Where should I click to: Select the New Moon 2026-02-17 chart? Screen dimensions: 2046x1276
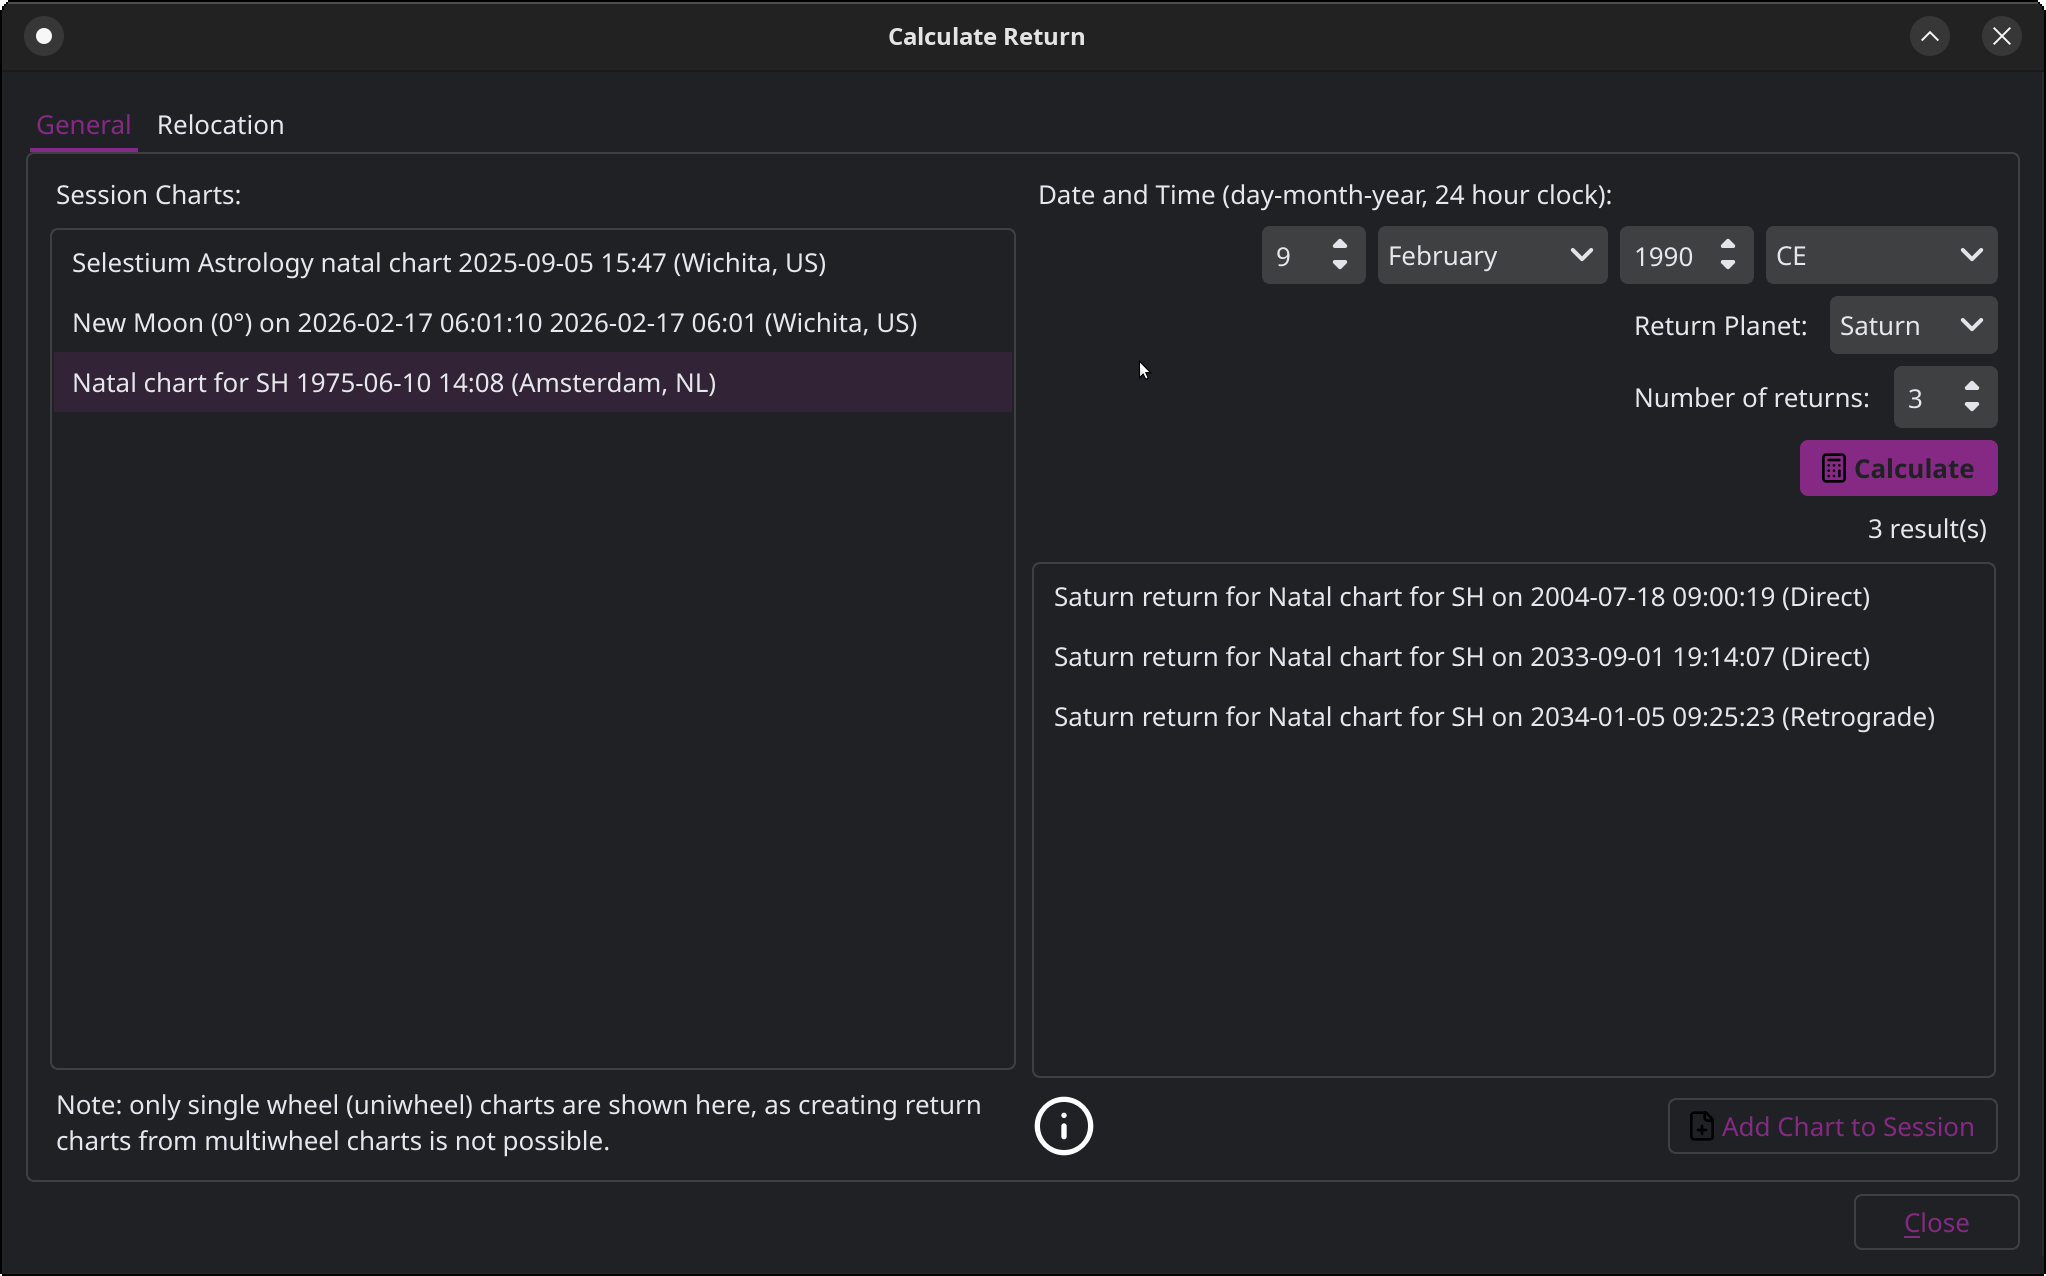pyautogui.click(x=494, y=323)
